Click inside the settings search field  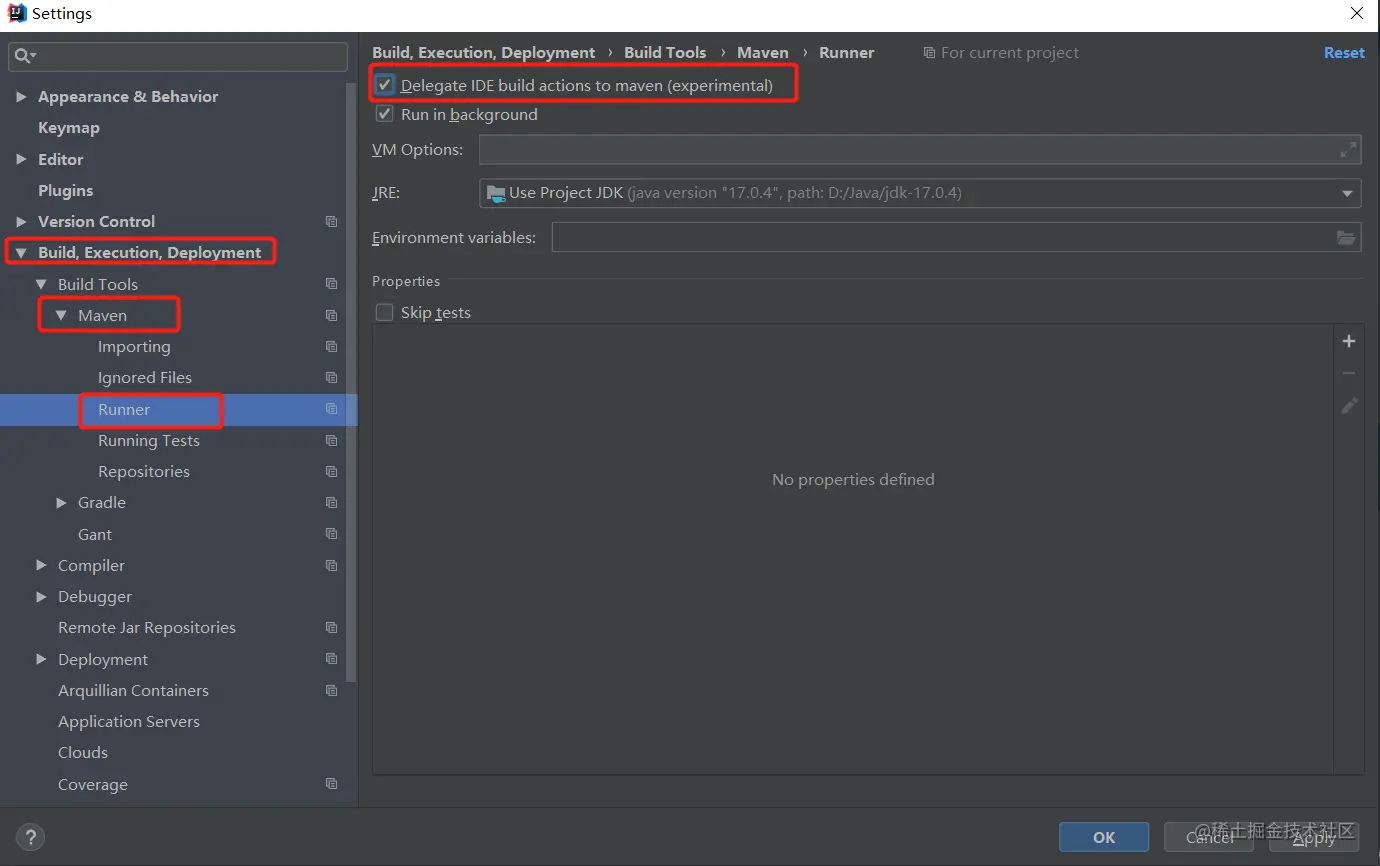[x=178, y=56]
